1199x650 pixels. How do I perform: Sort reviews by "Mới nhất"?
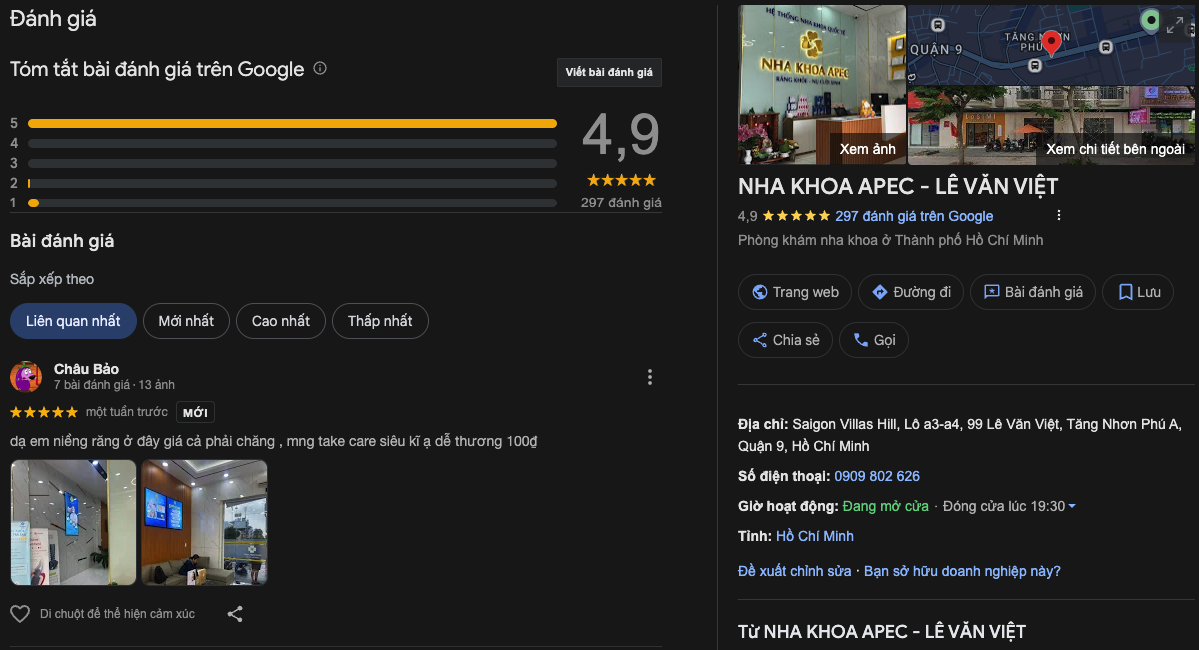click(186, 321)
